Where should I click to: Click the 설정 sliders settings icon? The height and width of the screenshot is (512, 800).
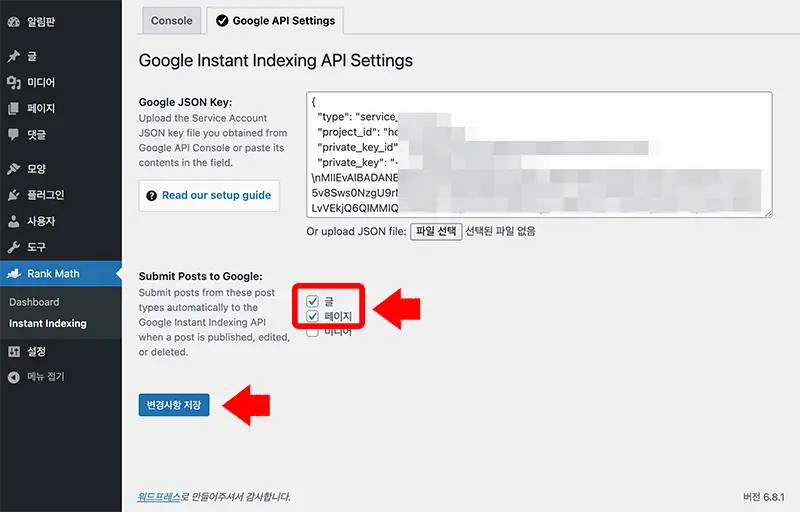[x=14, y=351]
